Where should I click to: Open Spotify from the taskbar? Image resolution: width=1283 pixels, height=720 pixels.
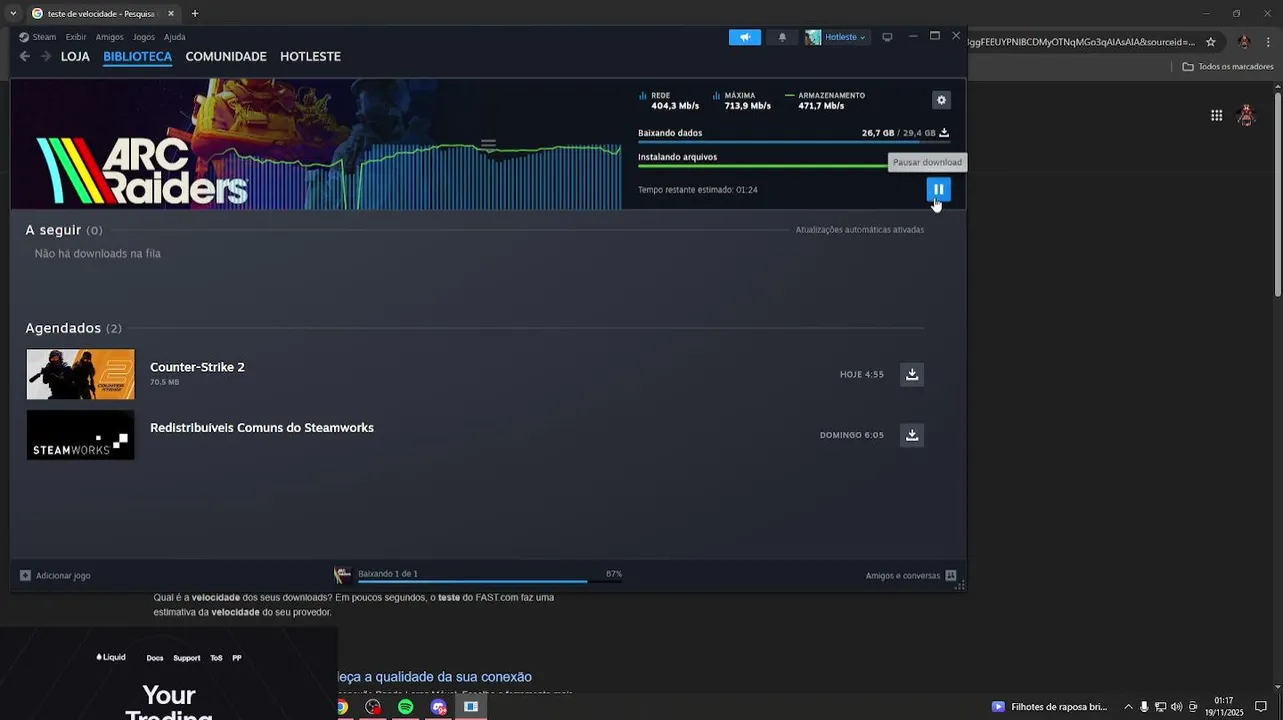coord(405,707)
